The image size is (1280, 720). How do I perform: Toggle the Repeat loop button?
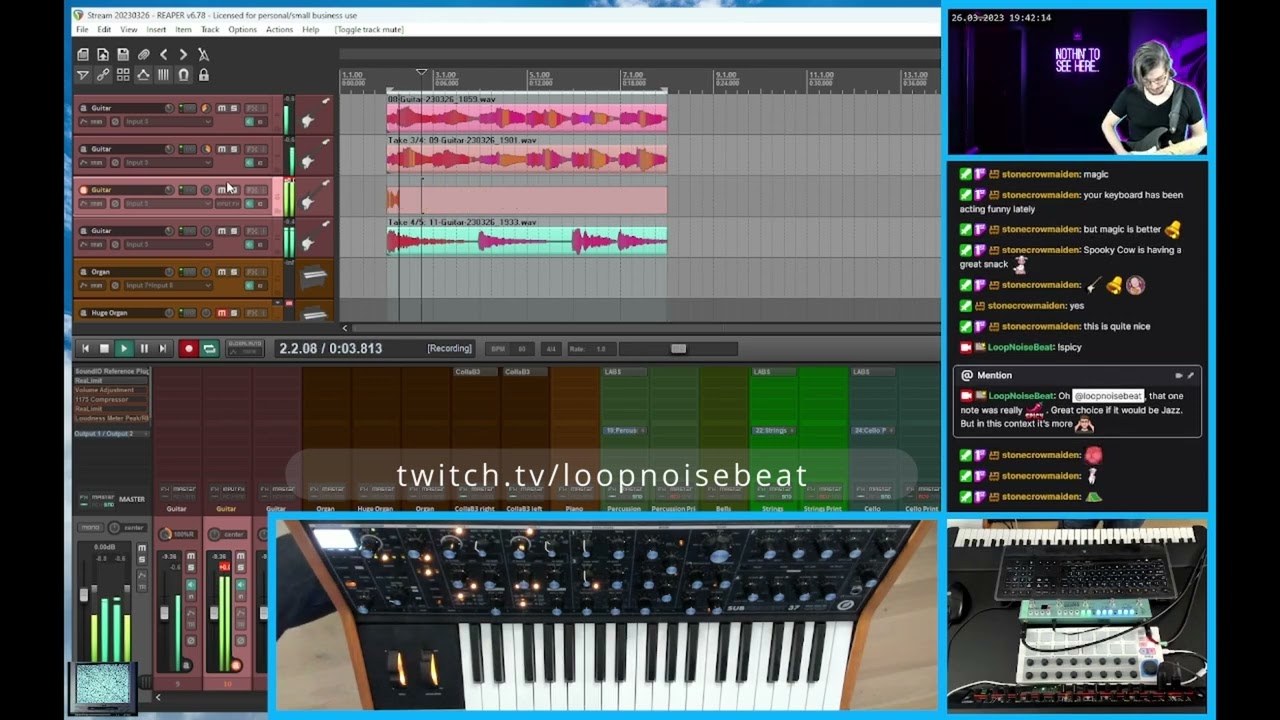coord(209,348)
